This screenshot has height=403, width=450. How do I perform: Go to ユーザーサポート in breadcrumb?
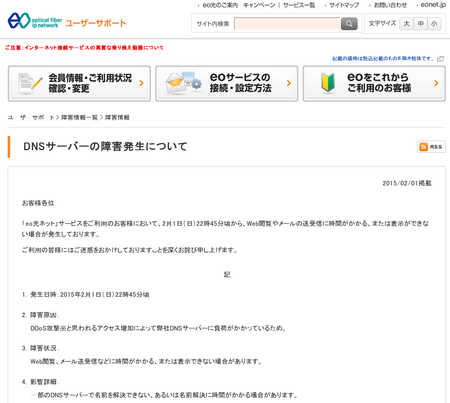(31, 117)
